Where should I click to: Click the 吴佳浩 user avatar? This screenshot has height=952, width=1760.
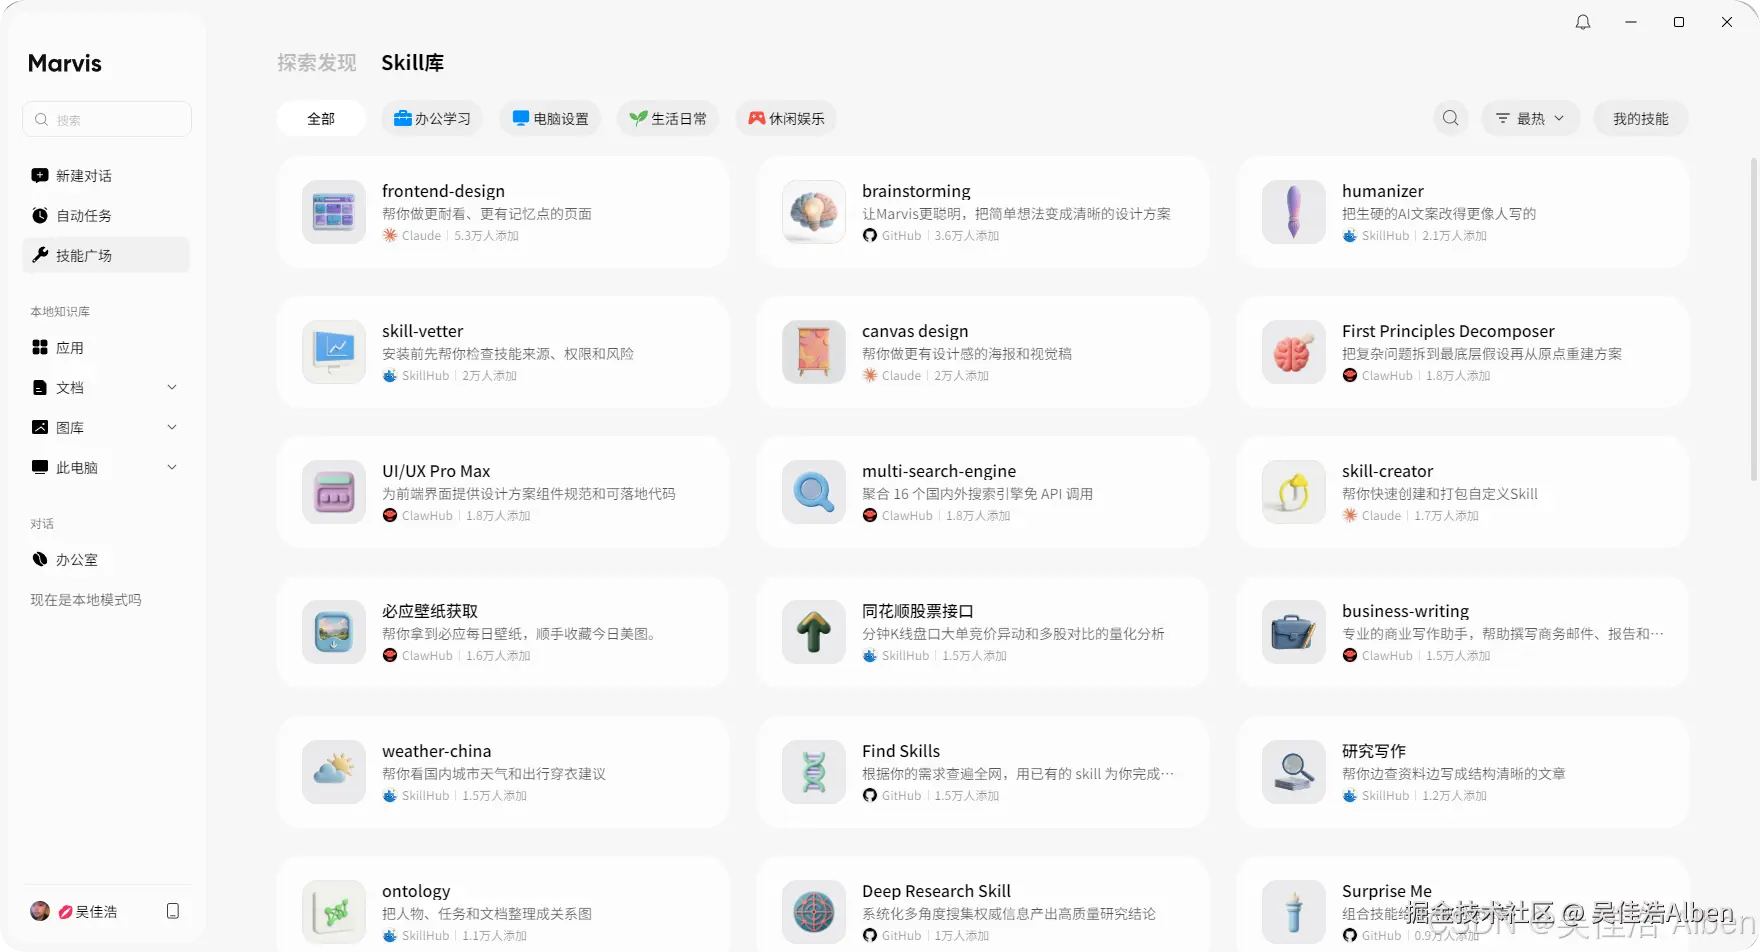40,911
